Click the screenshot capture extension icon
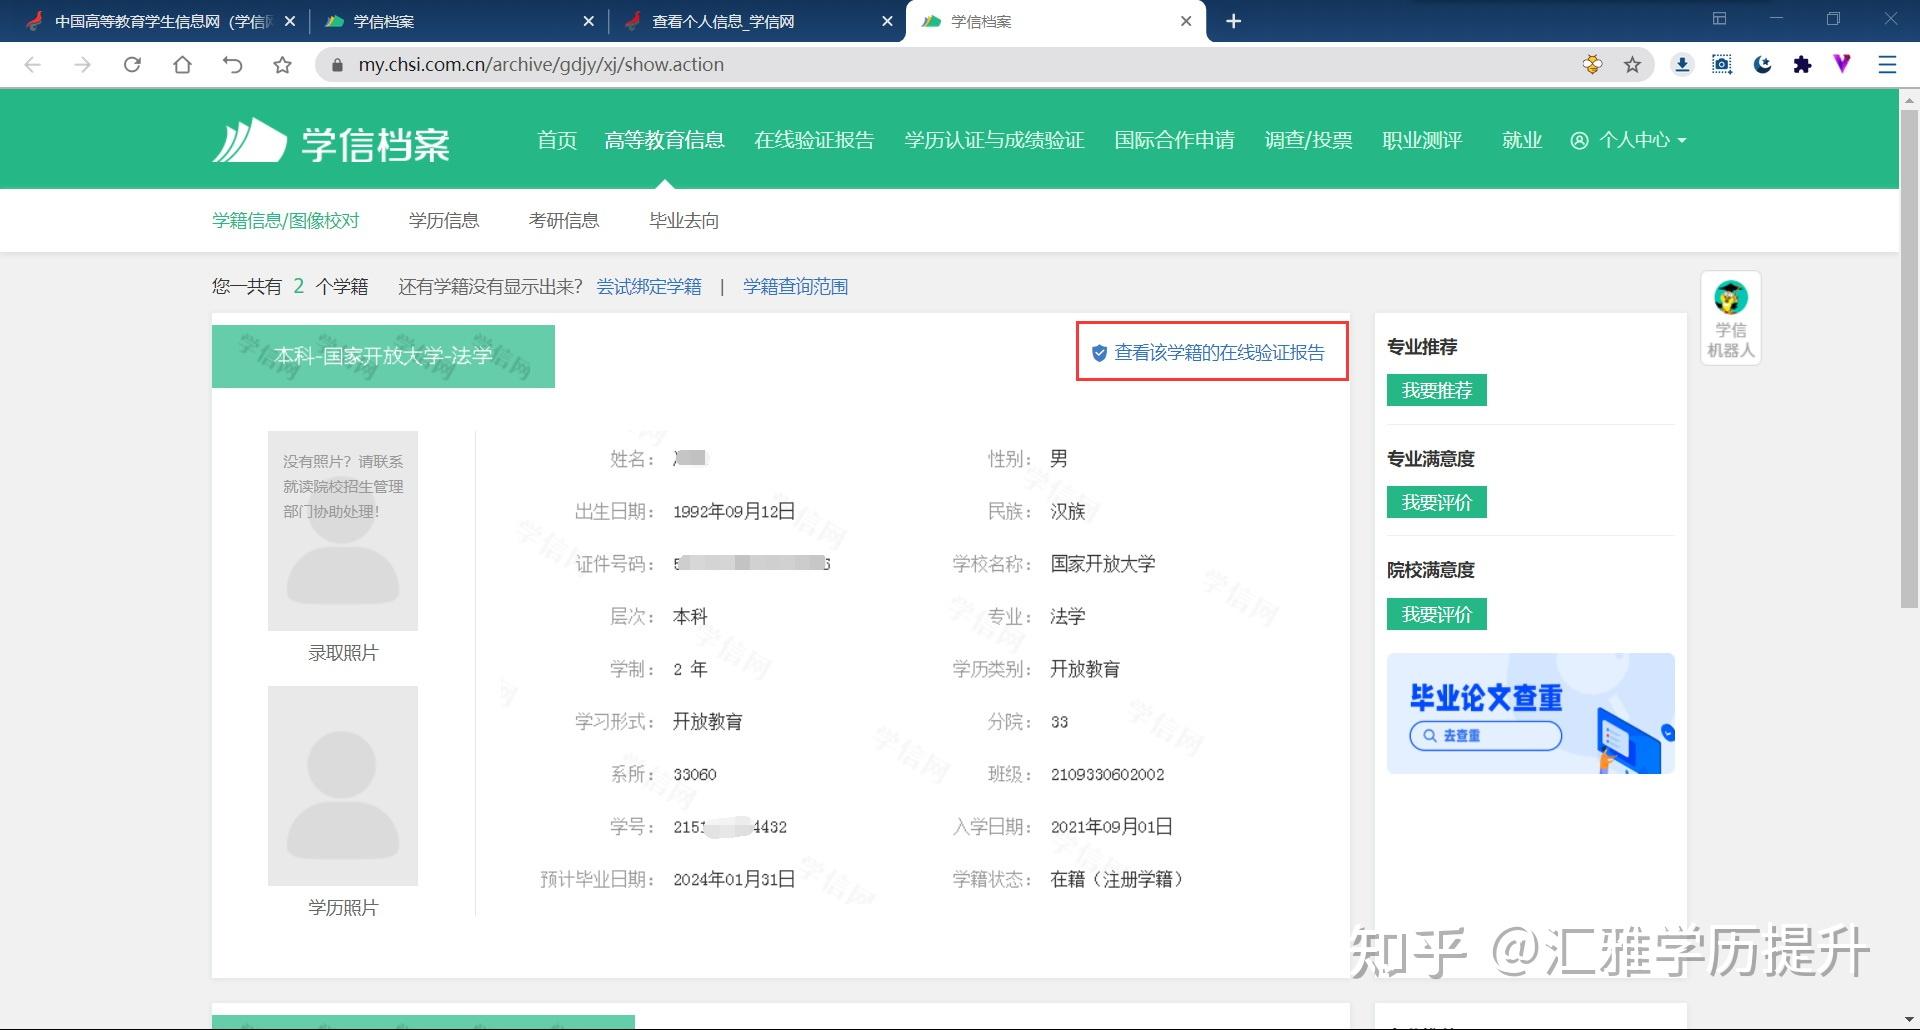This screenshot has height=1030, width=1920. pos(1722,65)
